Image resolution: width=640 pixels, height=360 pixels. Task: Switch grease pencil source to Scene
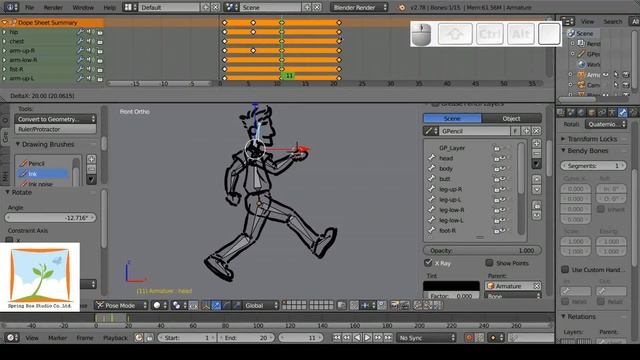pos(452,118)
